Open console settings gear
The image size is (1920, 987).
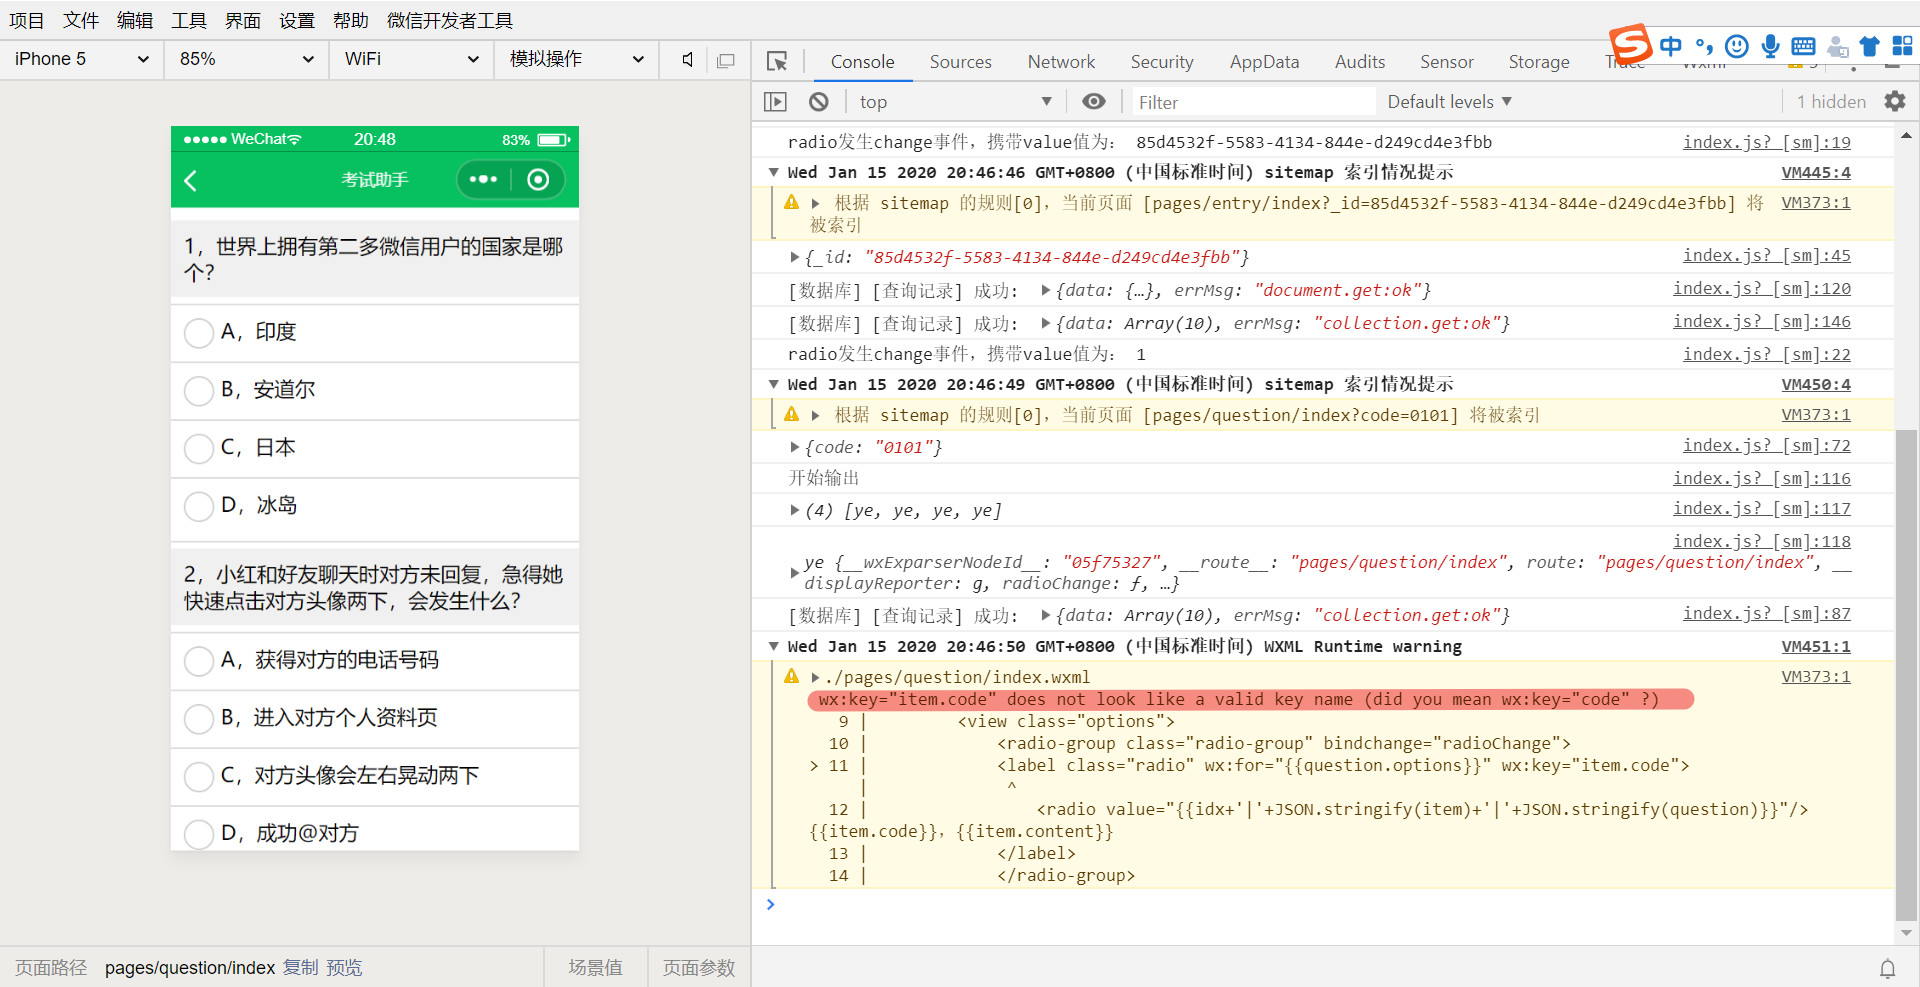coord(1895,101)
